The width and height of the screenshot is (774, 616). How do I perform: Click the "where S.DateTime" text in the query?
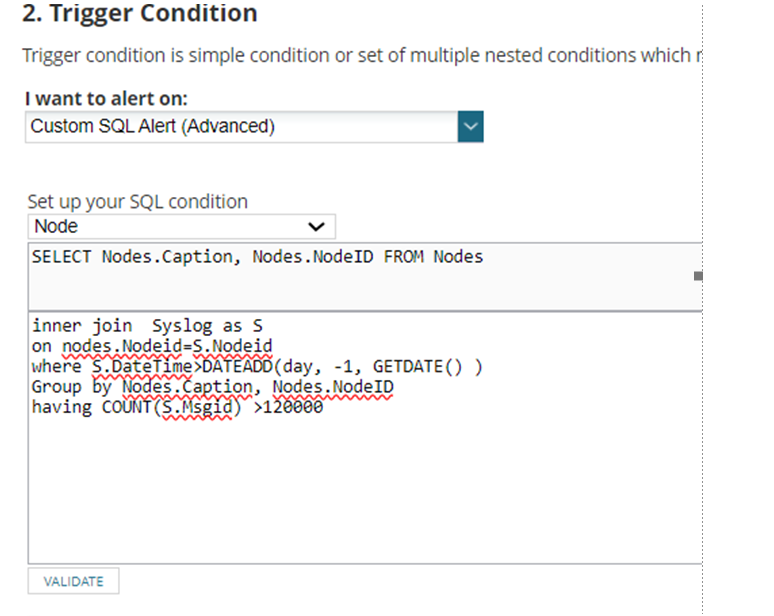tap(115, 366)
